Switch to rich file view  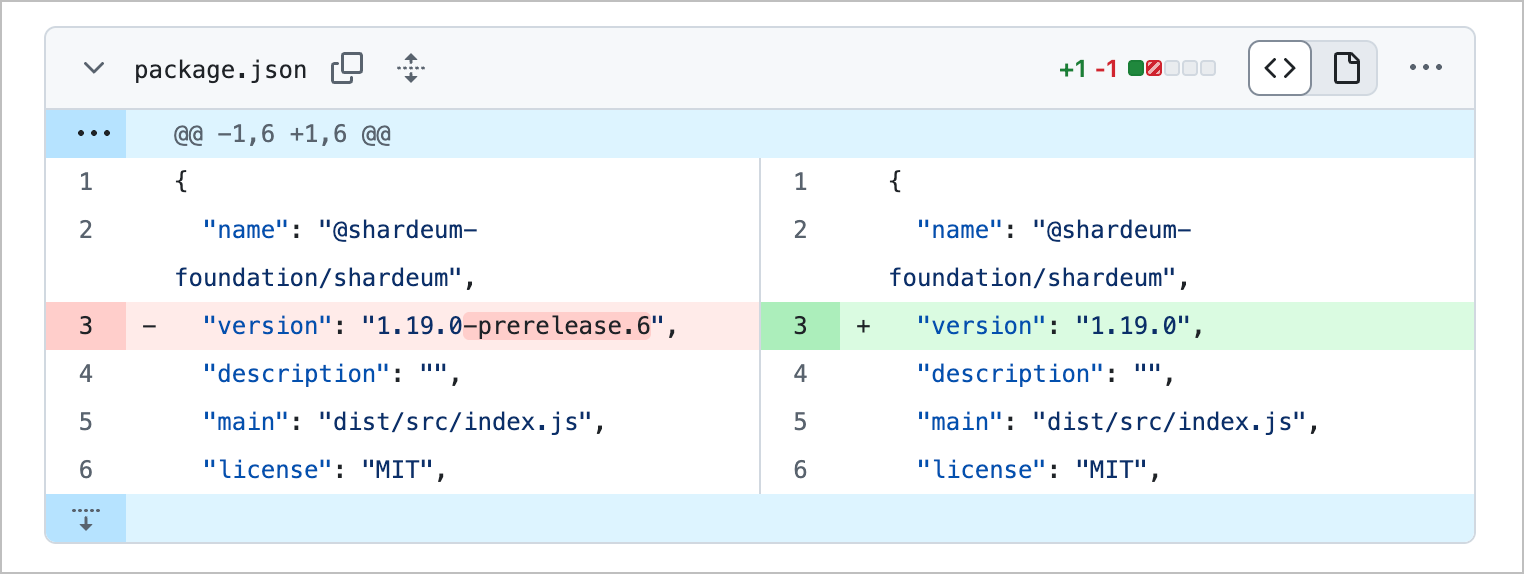[1346, 68]
